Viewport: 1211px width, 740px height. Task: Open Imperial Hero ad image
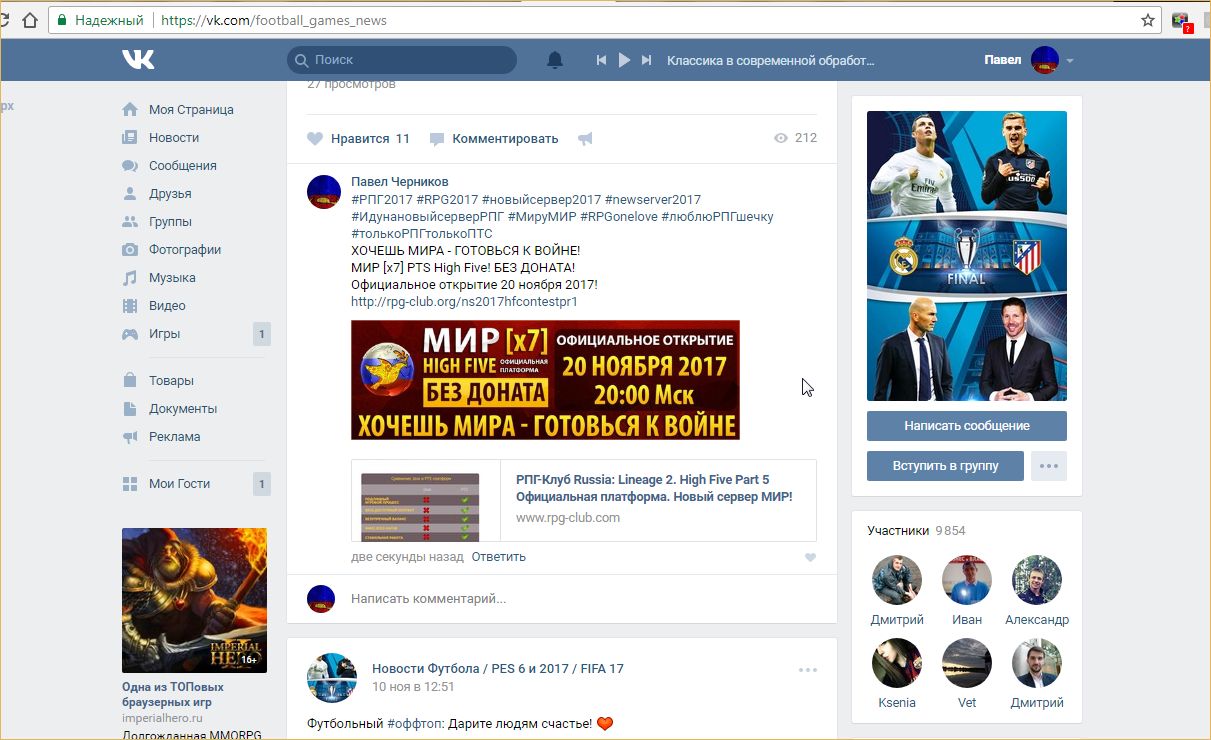click(x=194, y=600)
